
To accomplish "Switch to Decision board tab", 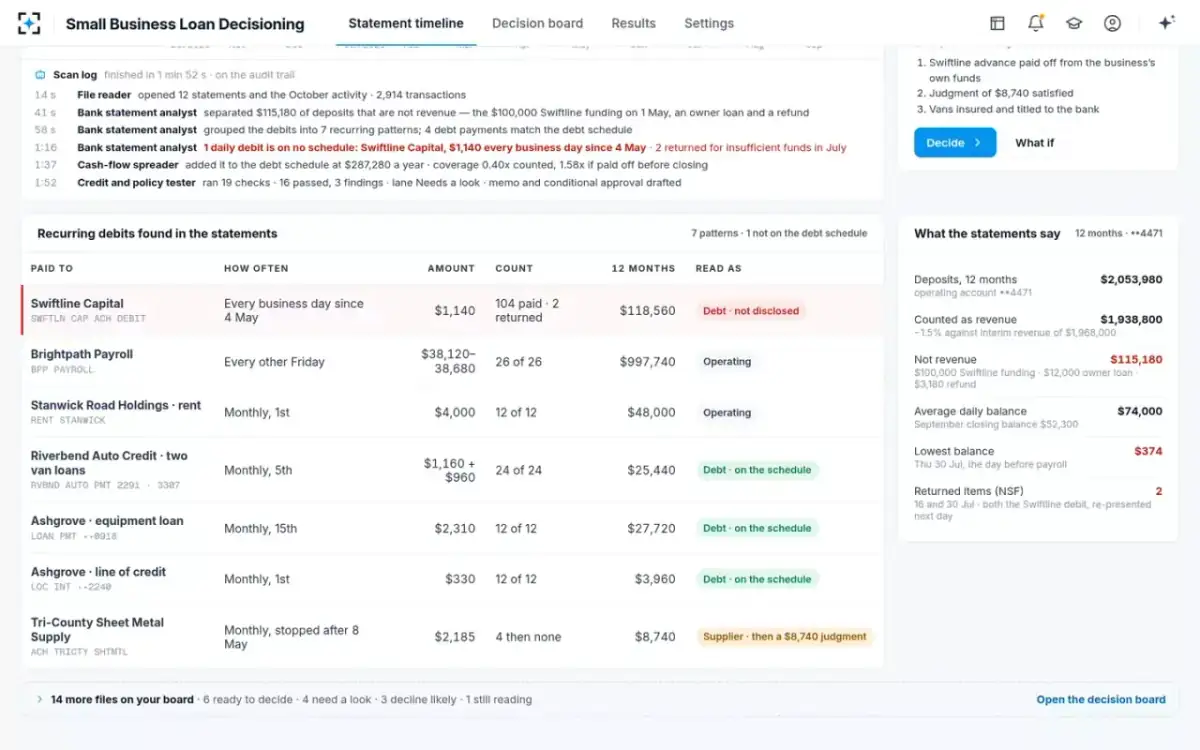I will 537,23.
